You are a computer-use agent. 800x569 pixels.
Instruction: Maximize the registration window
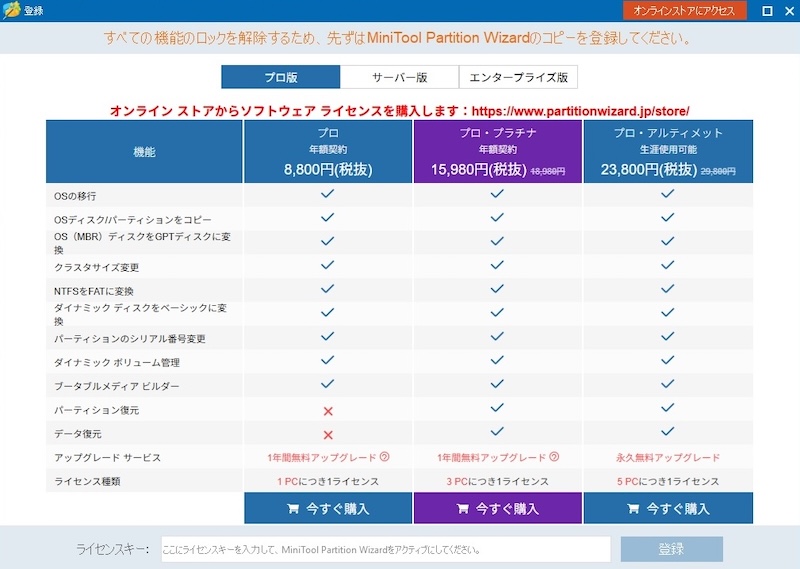[767, 11]
